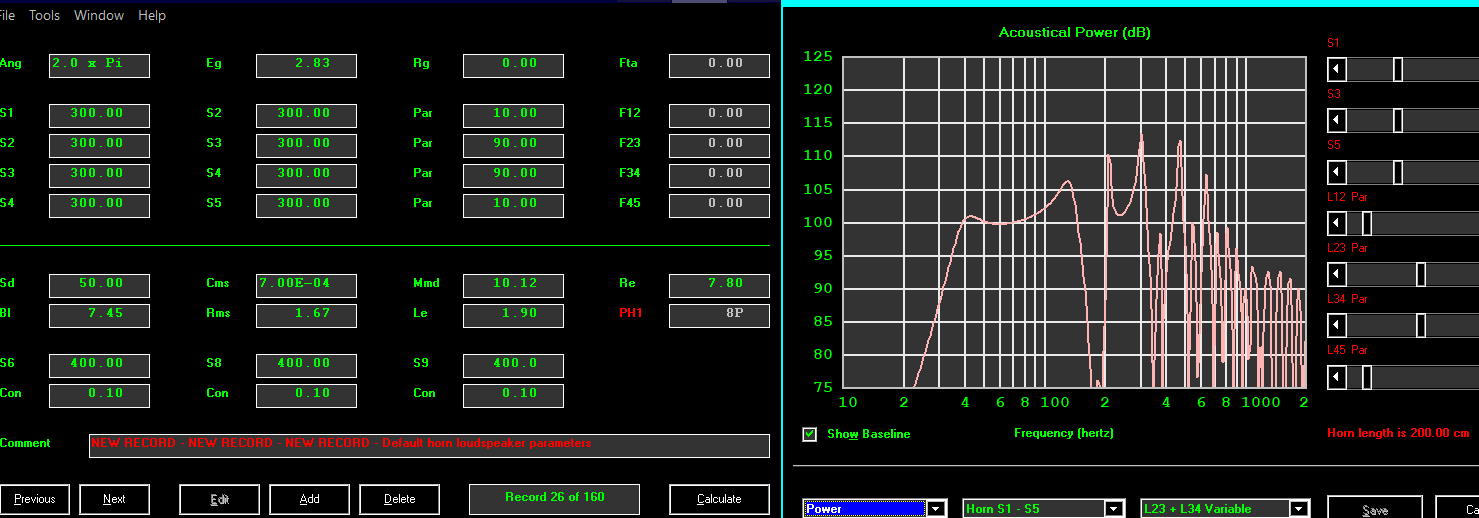Viewport: 1479px width, 518px height.
Task: Click the Delete record button
Action: click(400, 499)
